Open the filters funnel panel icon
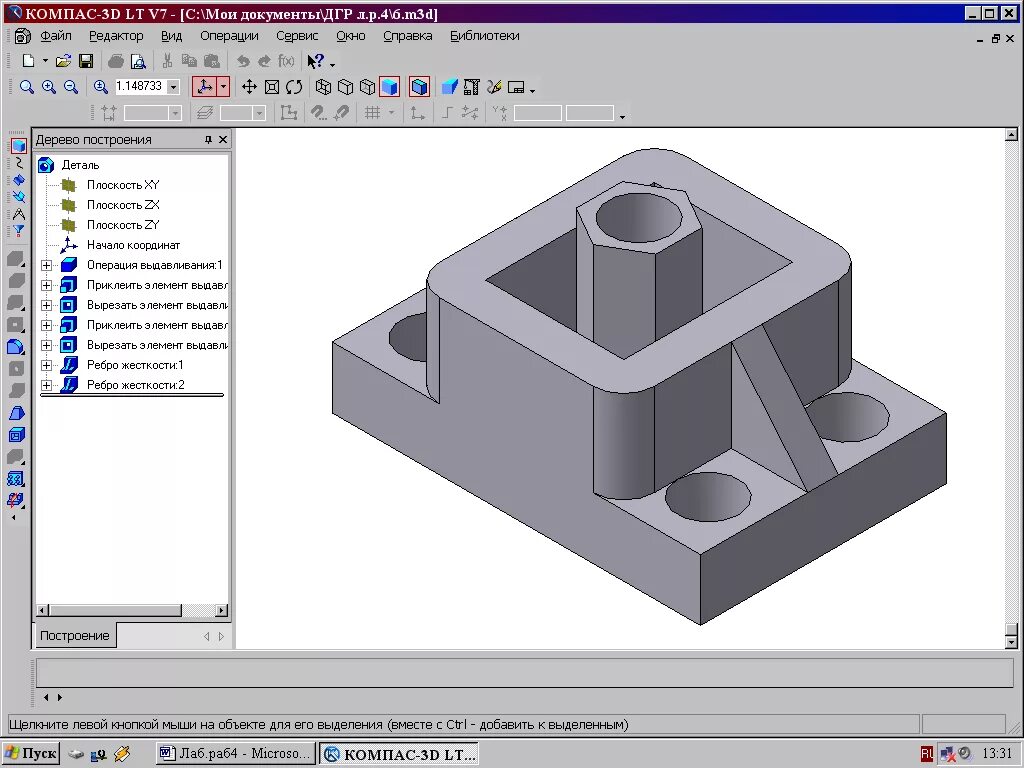The width and height of the screenshot is (1024, 768). pyautogui.click(x=18, y=231)
